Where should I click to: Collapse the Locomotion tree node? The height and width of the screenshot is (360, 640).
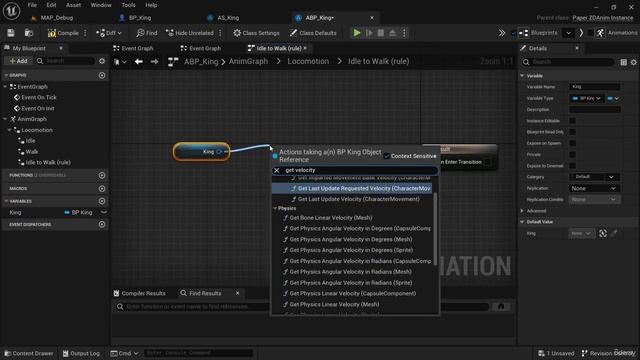coord(9,130)
